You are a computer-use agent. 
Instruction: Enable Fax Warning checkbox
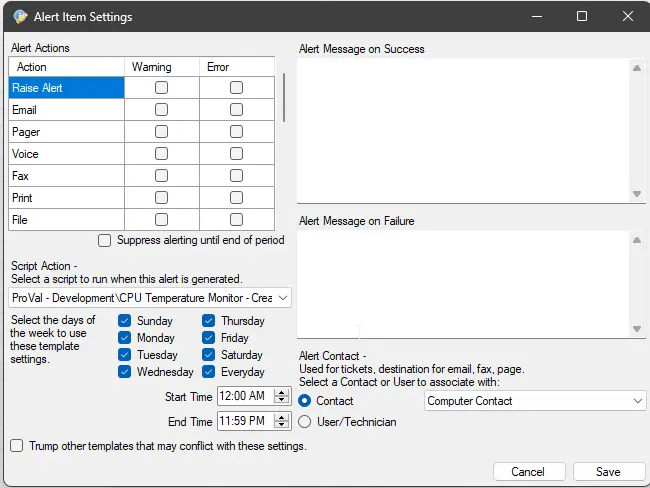tap(161, 175)
